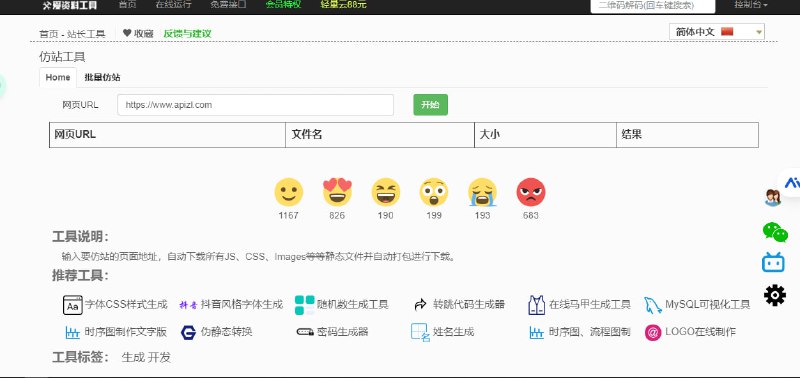Click the MySQL可视化工具 dolphin icon
Viewport: 800px width, 378px height.
coord(653,305)
